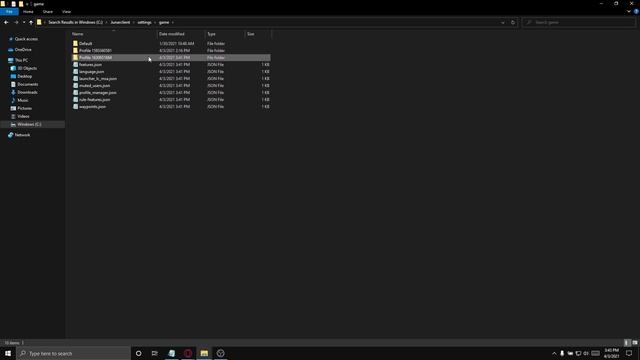Viewport: 640px width, 360px height.
Task: Expand the ribbon with the chevron
Action: coord(629,11)
